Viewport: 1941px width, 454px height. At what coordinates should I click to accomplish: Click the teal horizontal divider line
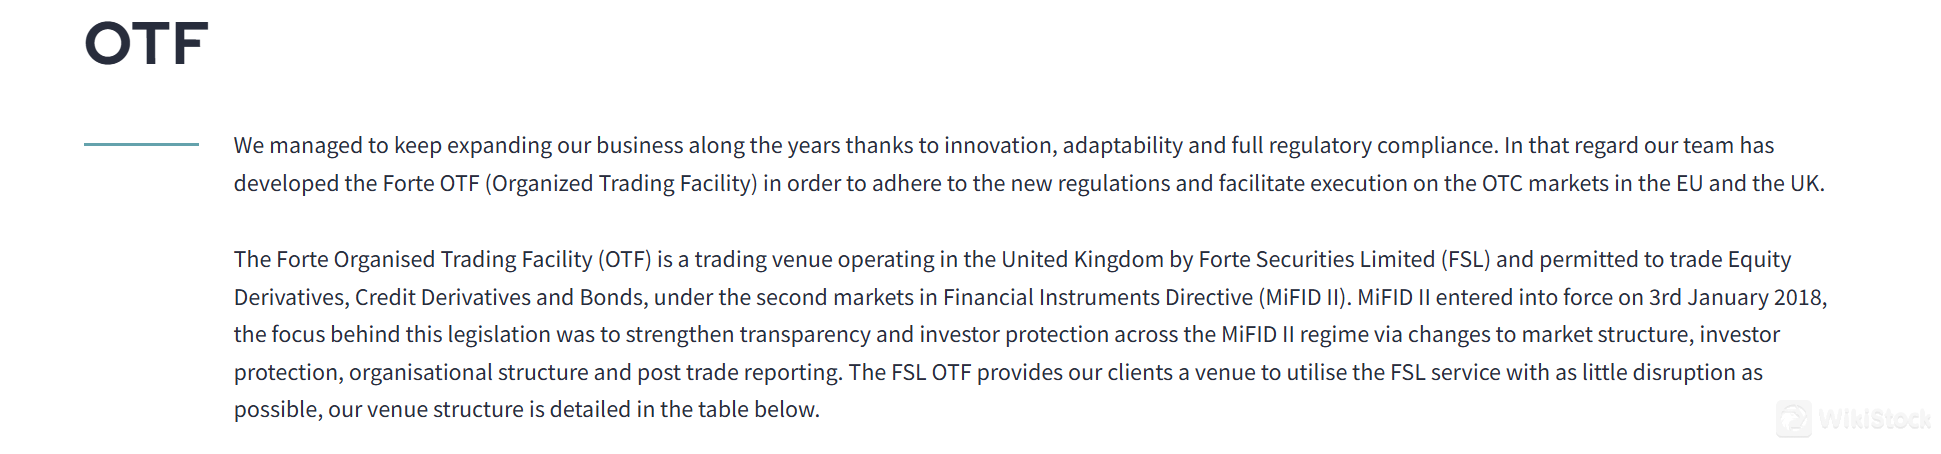pyautogui.click(x=141, y=145)
